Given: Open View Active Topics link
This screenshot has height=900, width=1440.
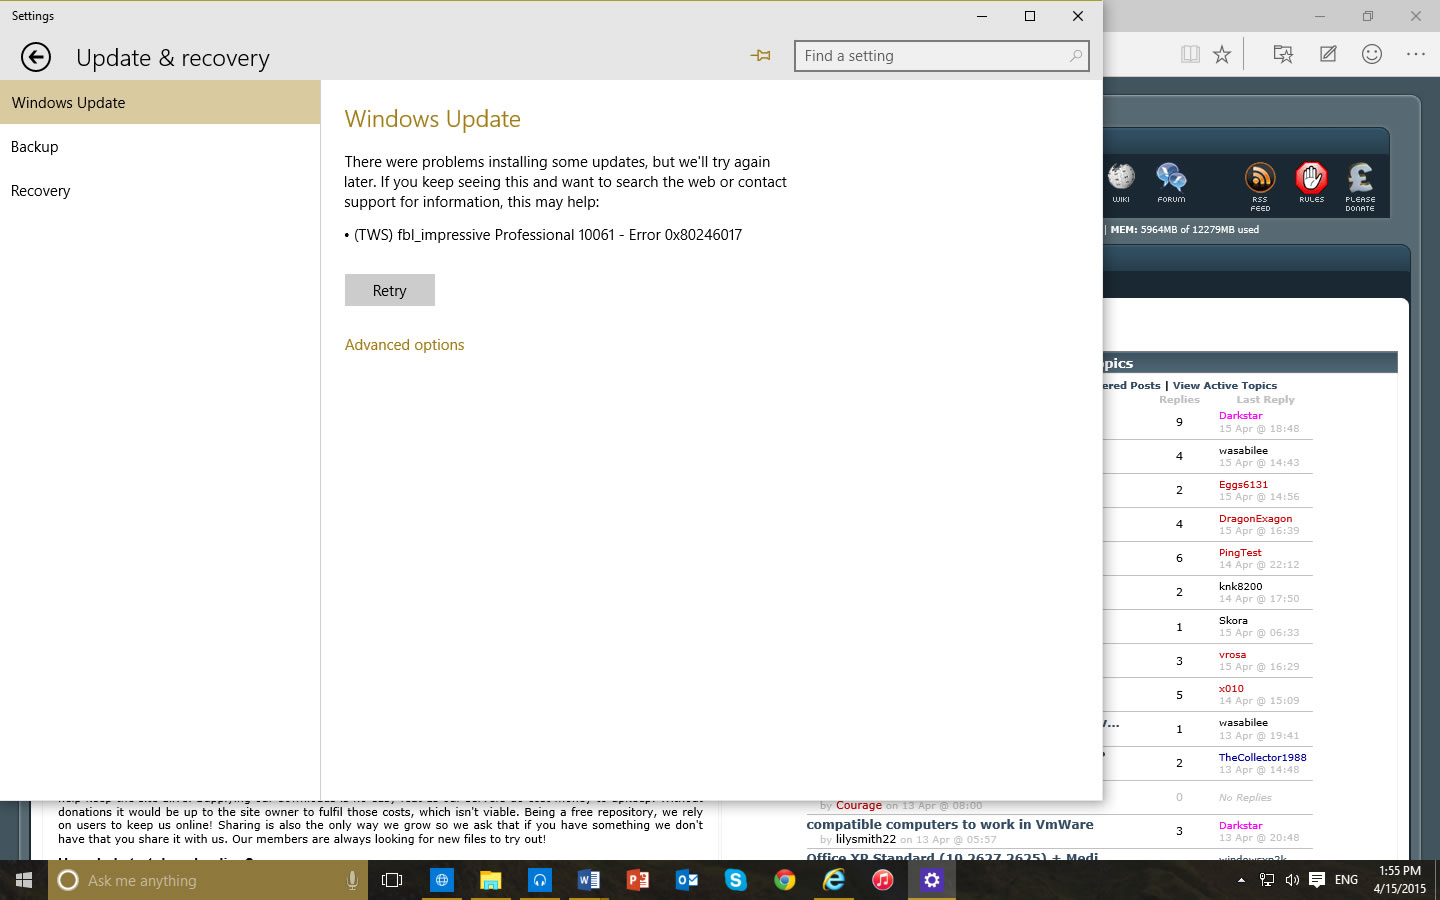Looking at the screenshot, I should 1225,385.
